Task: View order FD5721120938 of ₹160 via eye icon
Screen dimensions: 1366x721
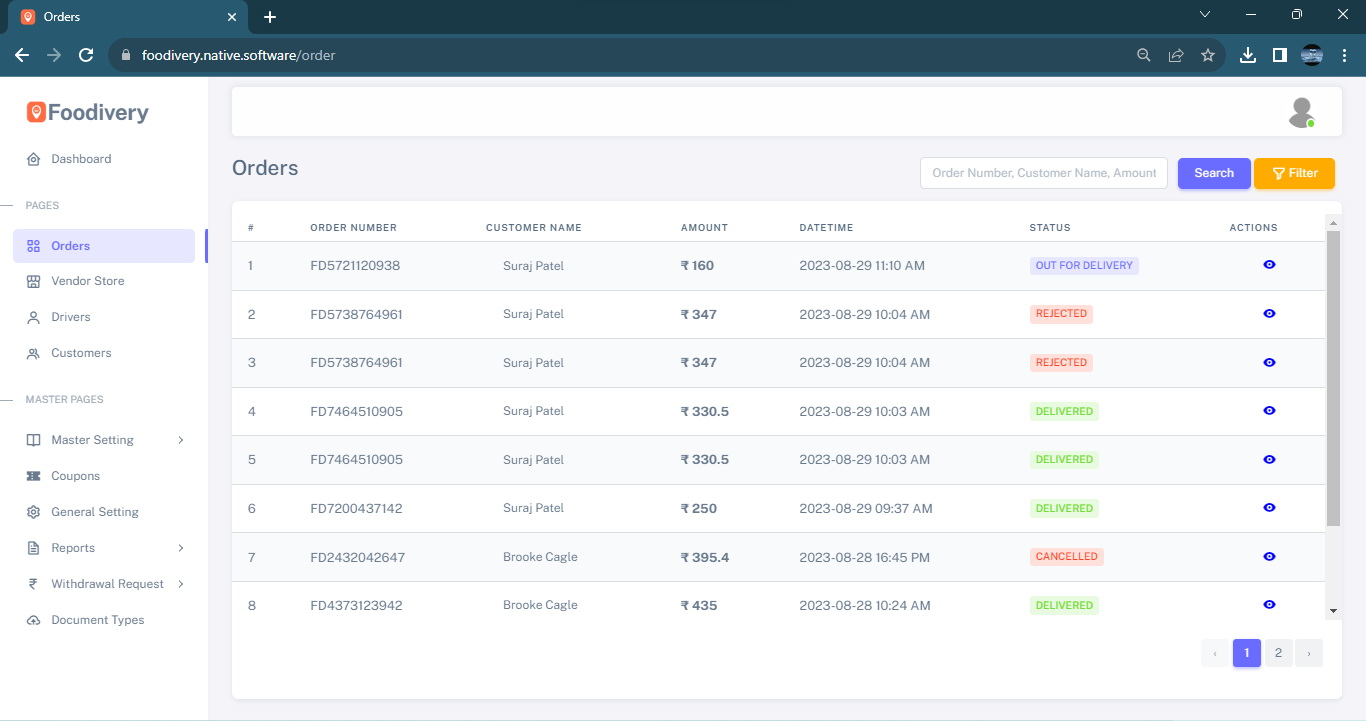Action: 1269,265
